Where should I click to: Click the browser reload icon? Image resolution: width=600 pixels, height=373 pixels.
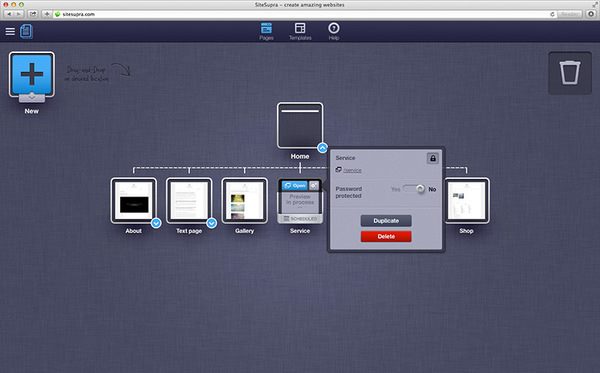(x=552, y=14)
